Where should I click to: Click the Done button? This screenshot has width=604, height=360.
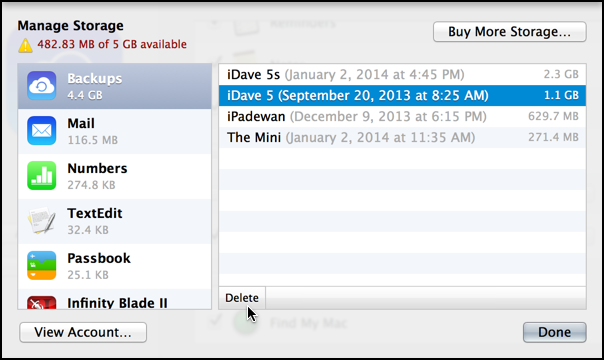tap(554, 332)
